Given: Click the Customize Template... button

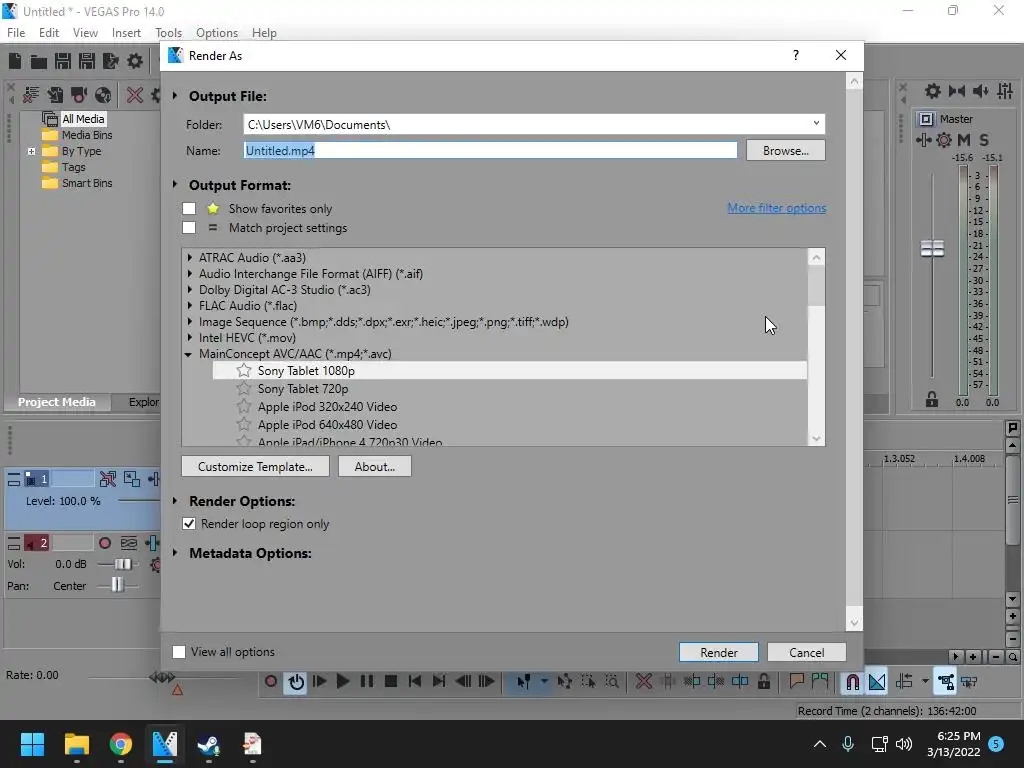Looking at the screenshot, I should 255,466.
